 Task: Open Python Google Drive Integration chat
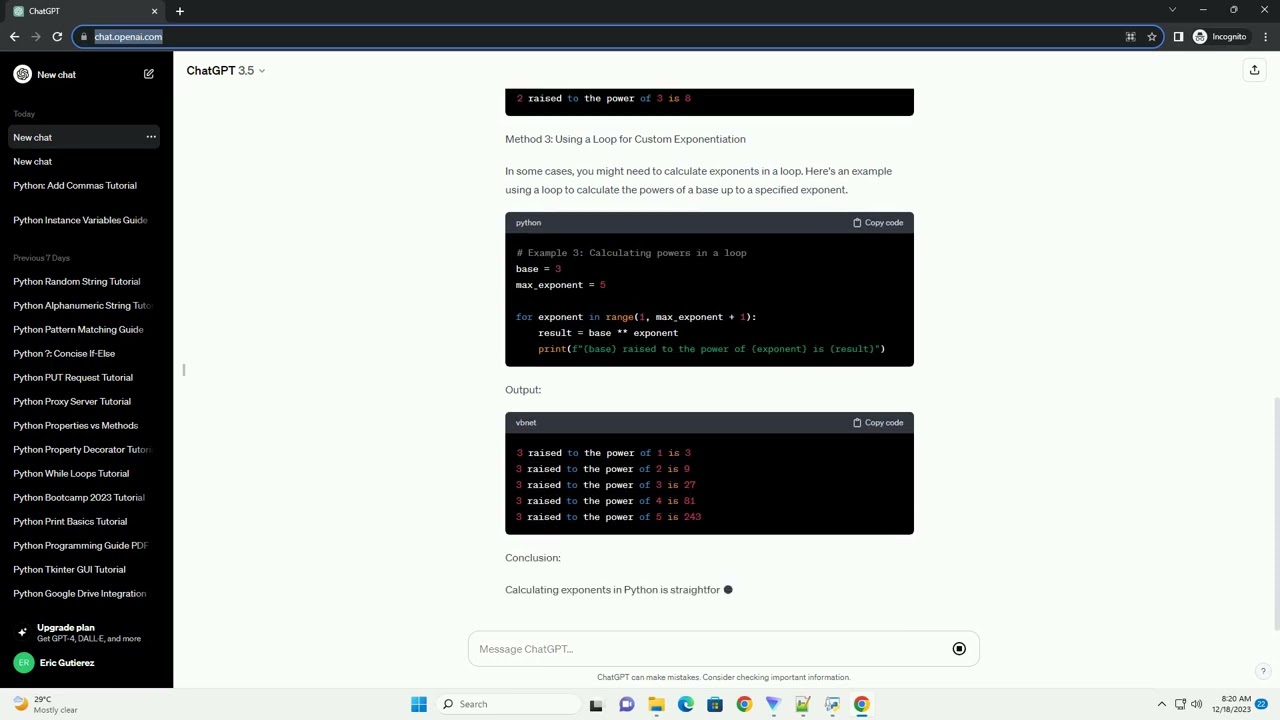tap(86, 593)
